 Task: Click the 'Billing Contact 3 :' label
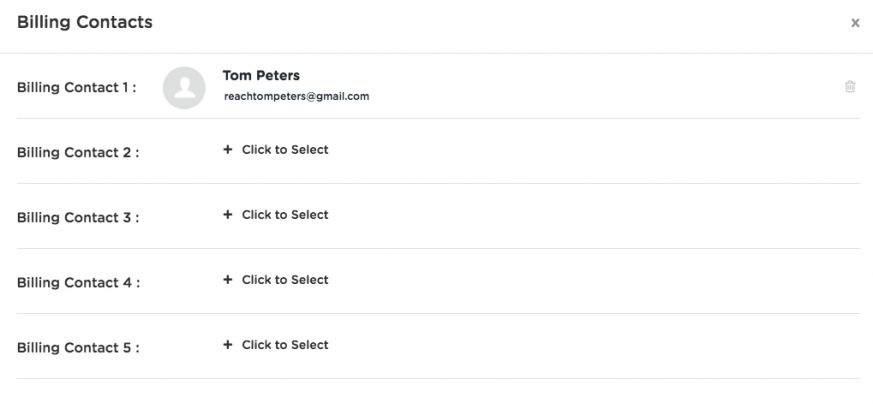click(78, 218)
